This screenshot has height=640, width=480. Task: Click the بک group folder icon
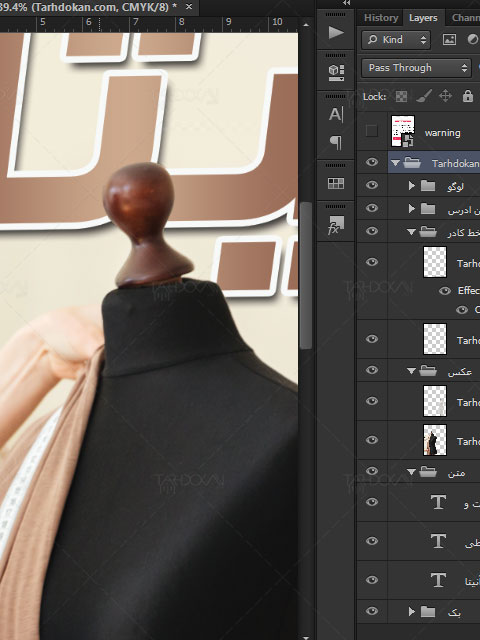(428, 611)
